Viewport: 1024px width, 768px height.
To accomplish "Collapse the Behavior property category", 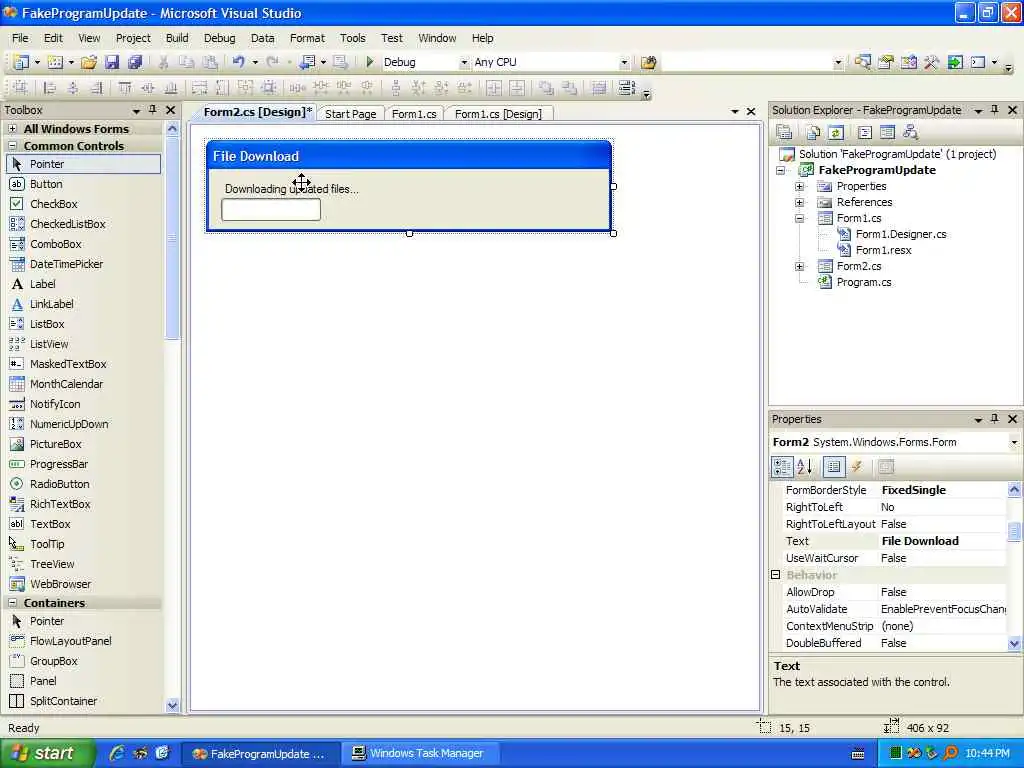I will tap(776, 575).
